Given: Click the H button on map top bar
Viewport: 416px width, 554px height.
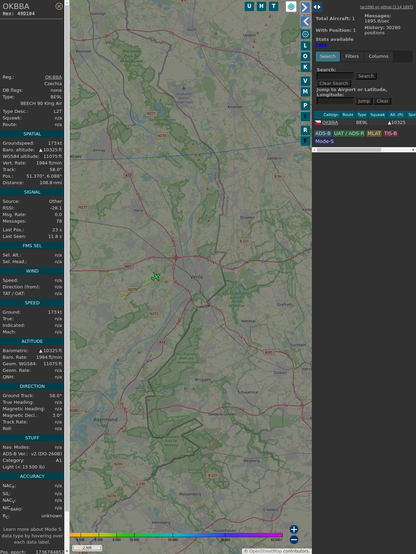Looking at the screenshot, I should tap(261, 6).
